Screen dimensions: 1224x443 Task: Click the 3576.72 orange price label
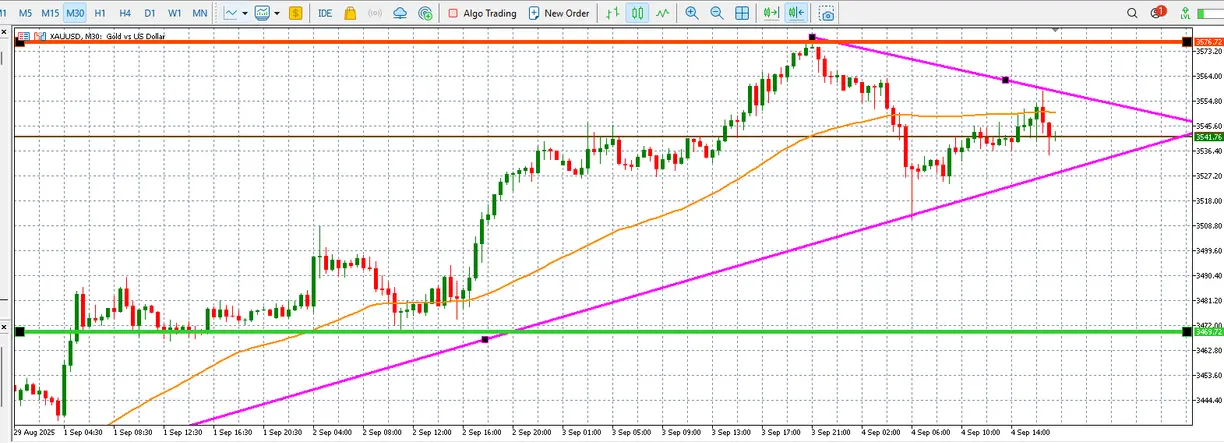coord(1208,42)
